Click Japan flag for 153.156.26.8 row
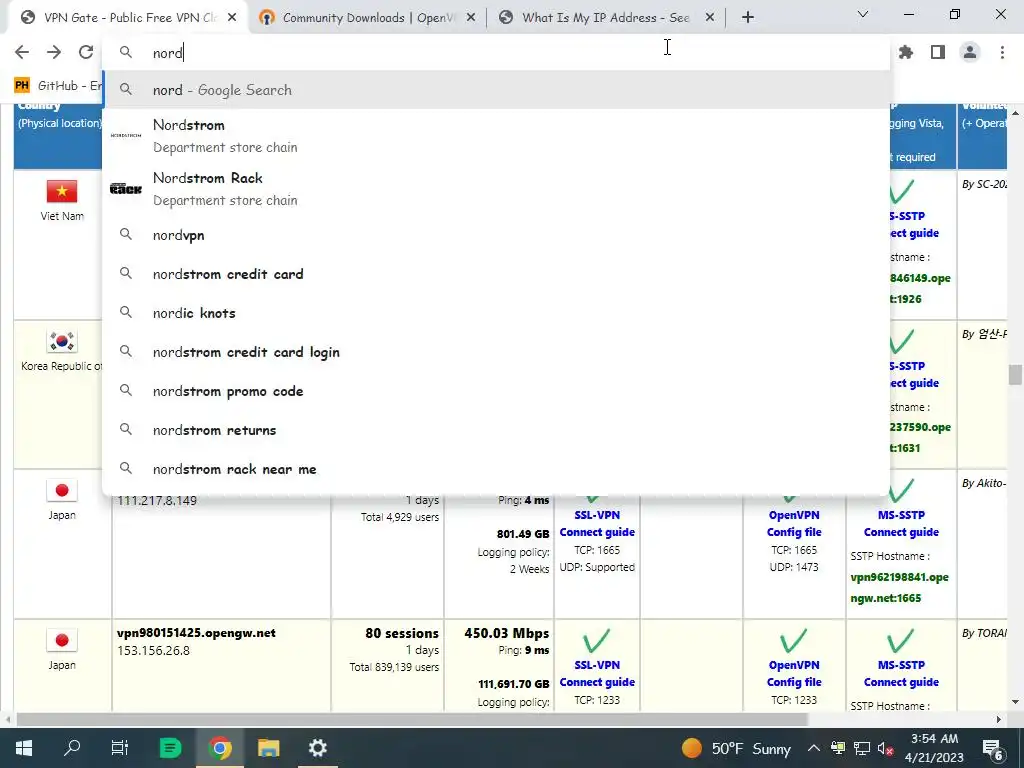 coord(62,641)
